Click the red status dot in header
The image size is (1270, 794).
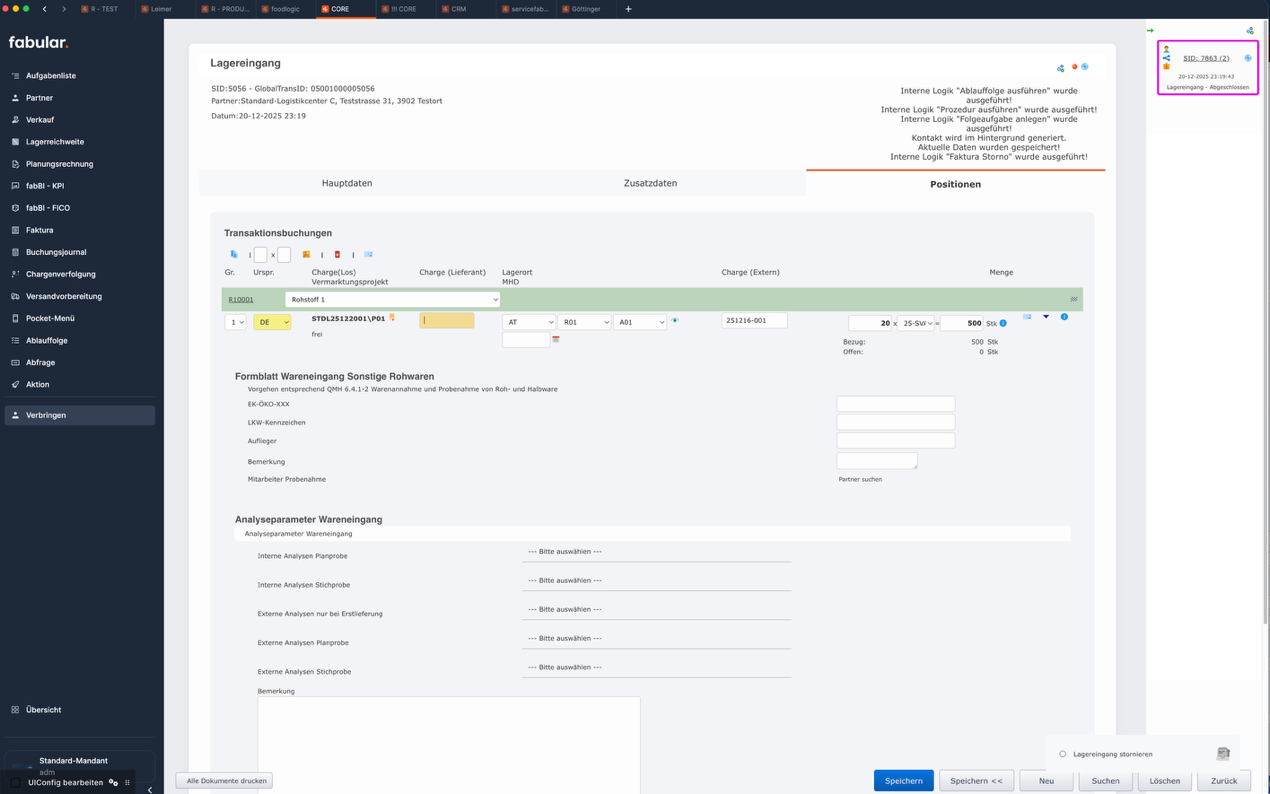click(1074, 67)
